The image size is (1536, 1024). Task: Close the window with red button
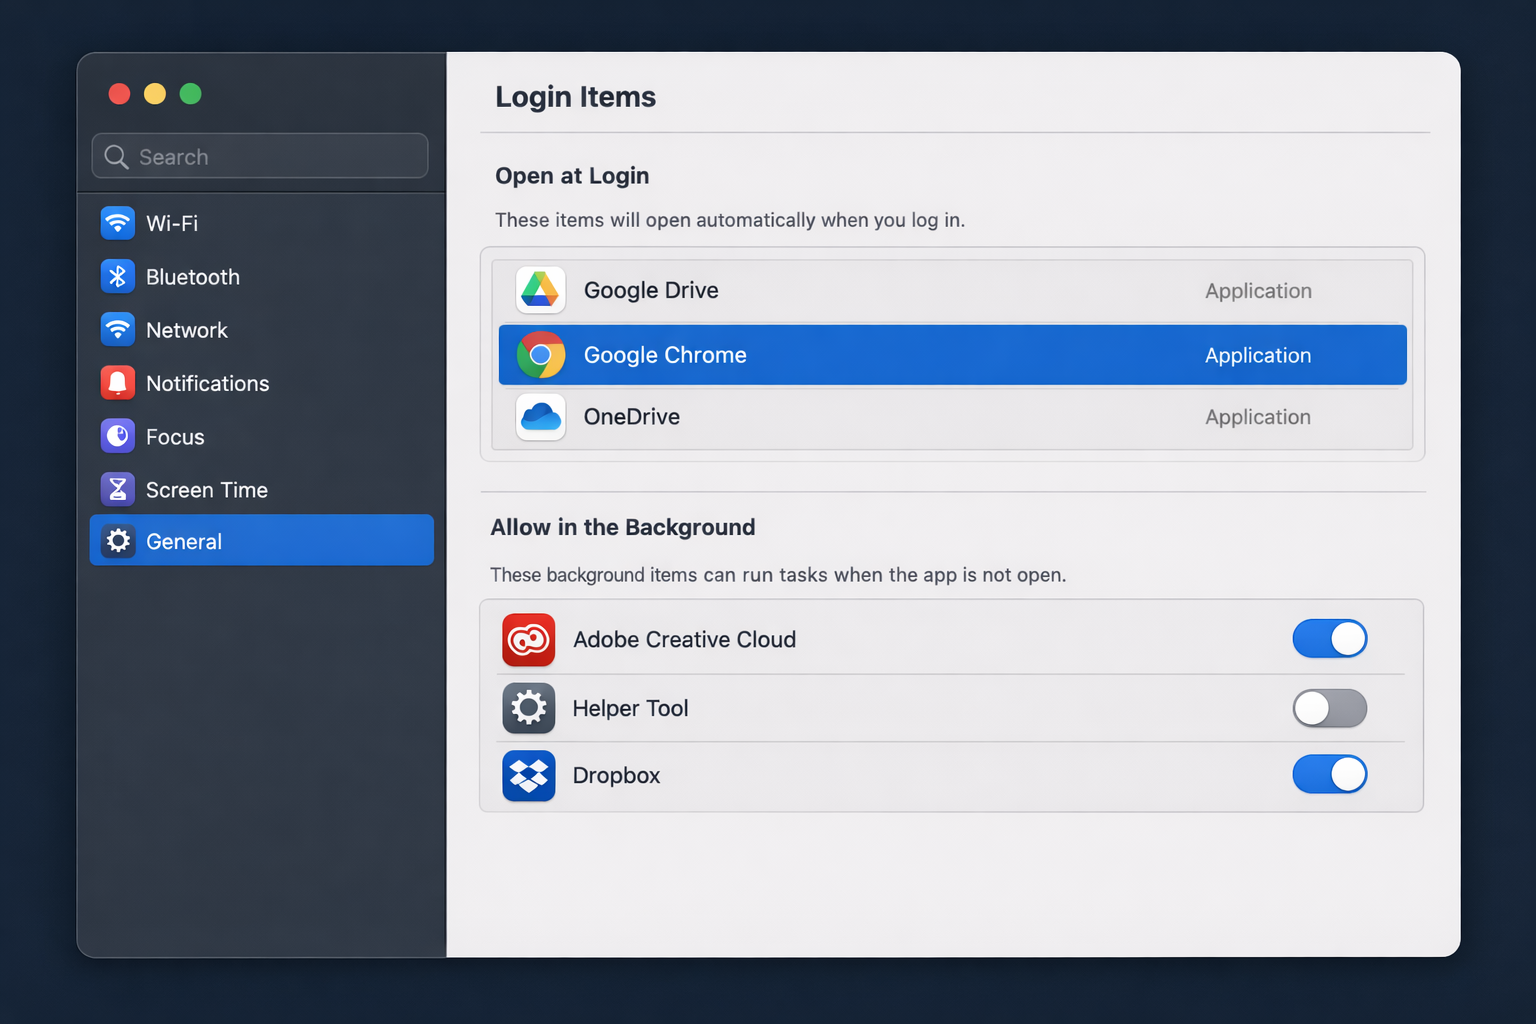pyautogui.click(x=119, y=94)
